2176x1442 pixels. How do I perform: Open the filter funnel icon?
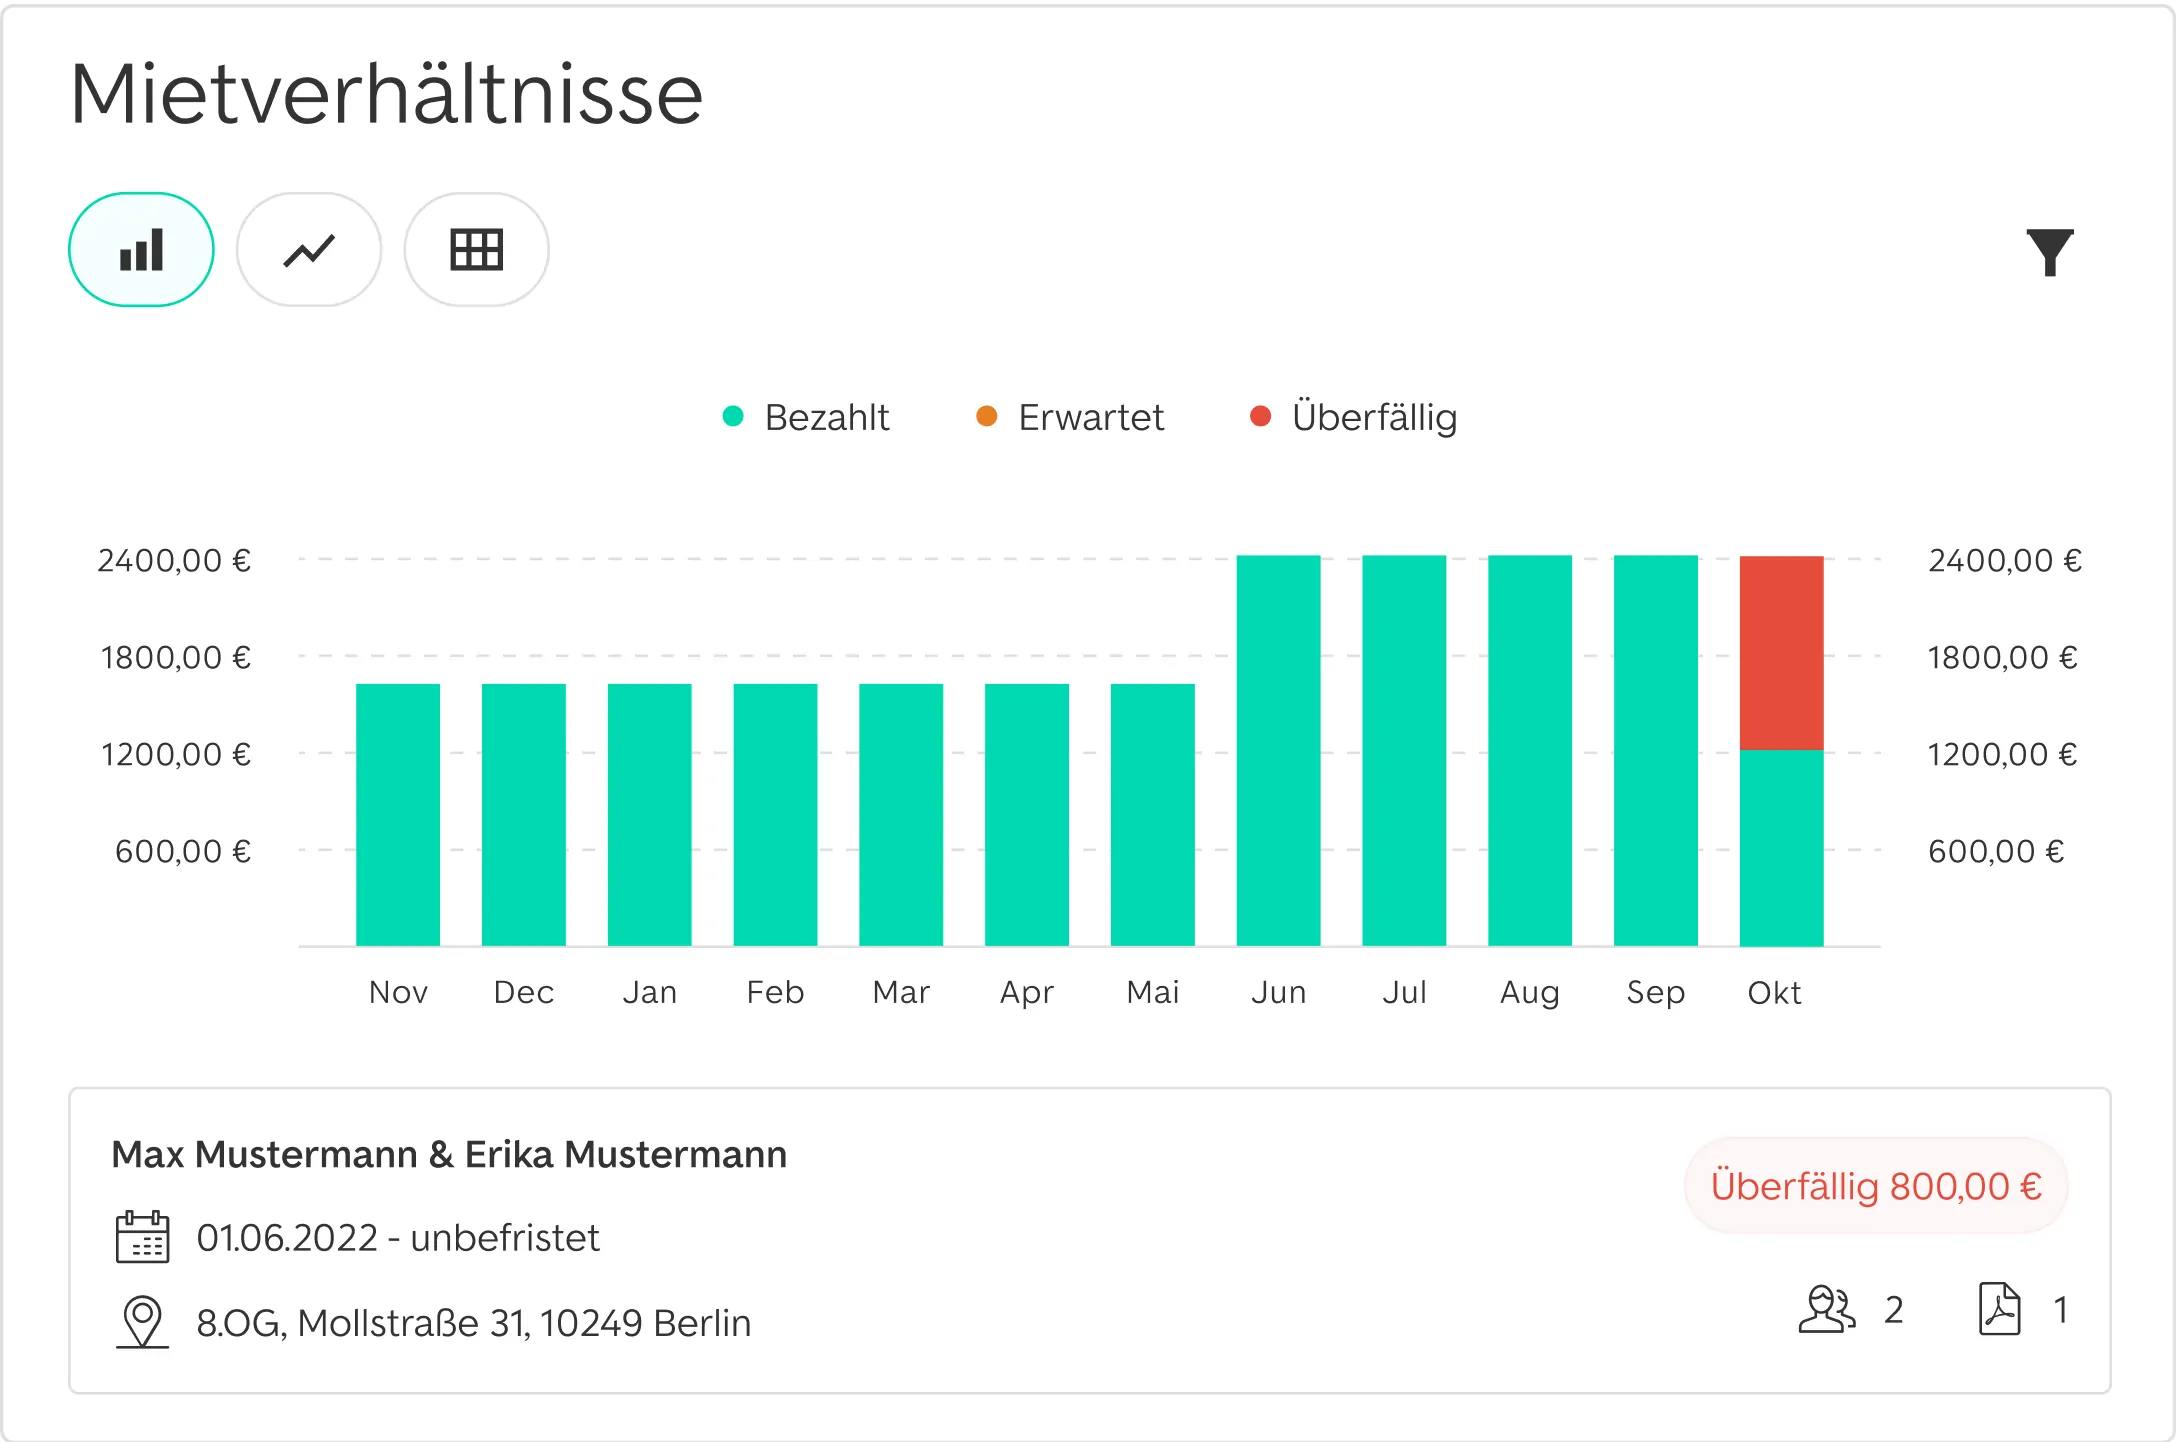pos(2050,252)
